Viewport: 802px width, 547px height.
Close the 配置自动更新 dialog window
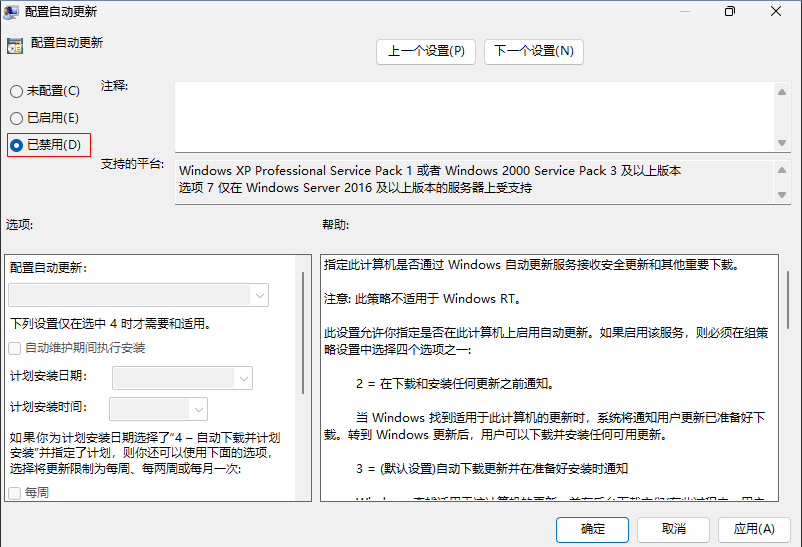pos(776,12)
